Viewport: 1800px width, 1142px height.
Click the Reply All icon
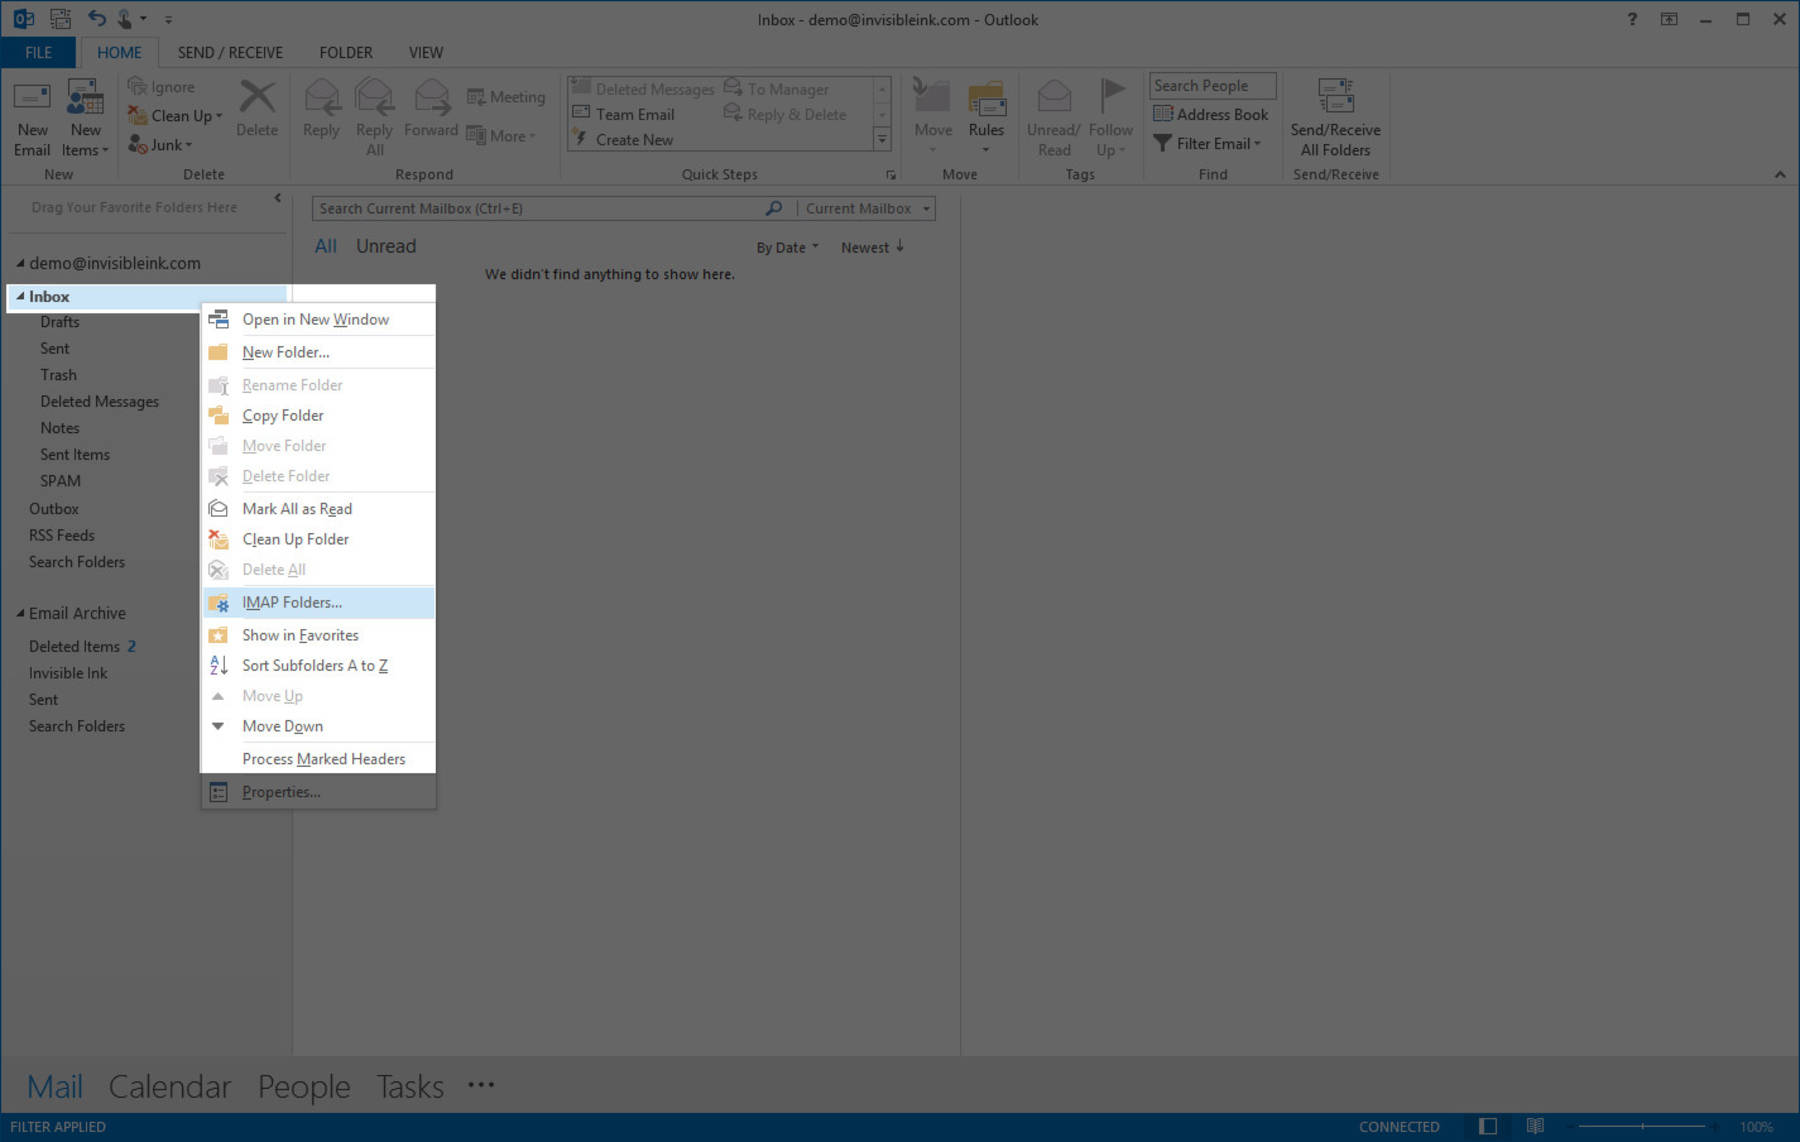click(374, 98)
